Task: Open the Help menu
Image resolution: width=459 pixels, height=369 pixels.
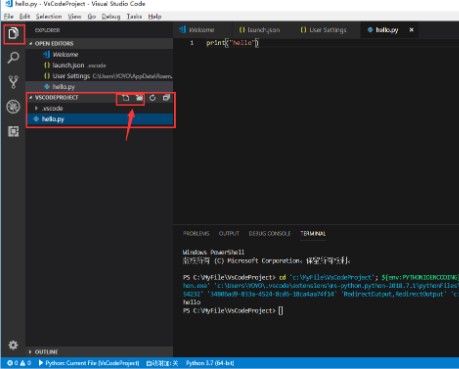Action: 155,16
